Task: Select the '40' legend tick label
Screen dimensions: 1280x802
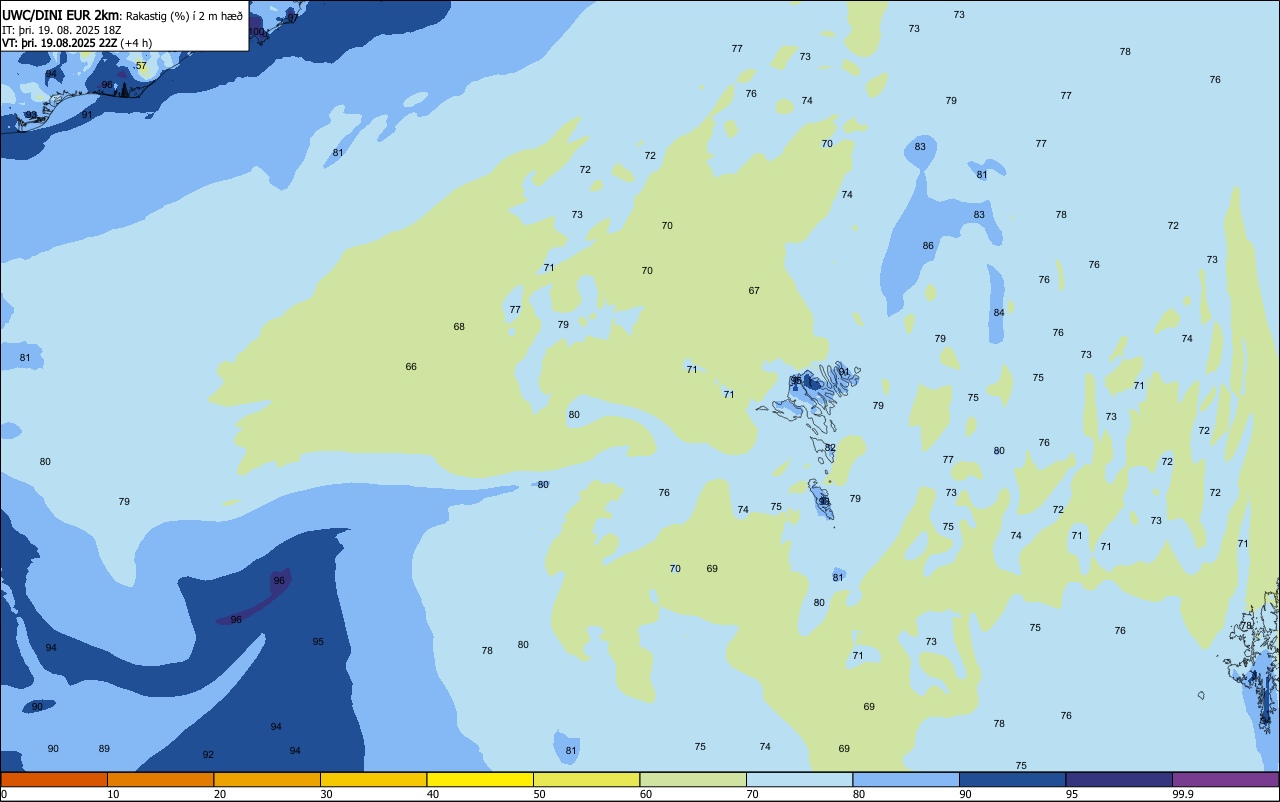Action: click(433, 794)
